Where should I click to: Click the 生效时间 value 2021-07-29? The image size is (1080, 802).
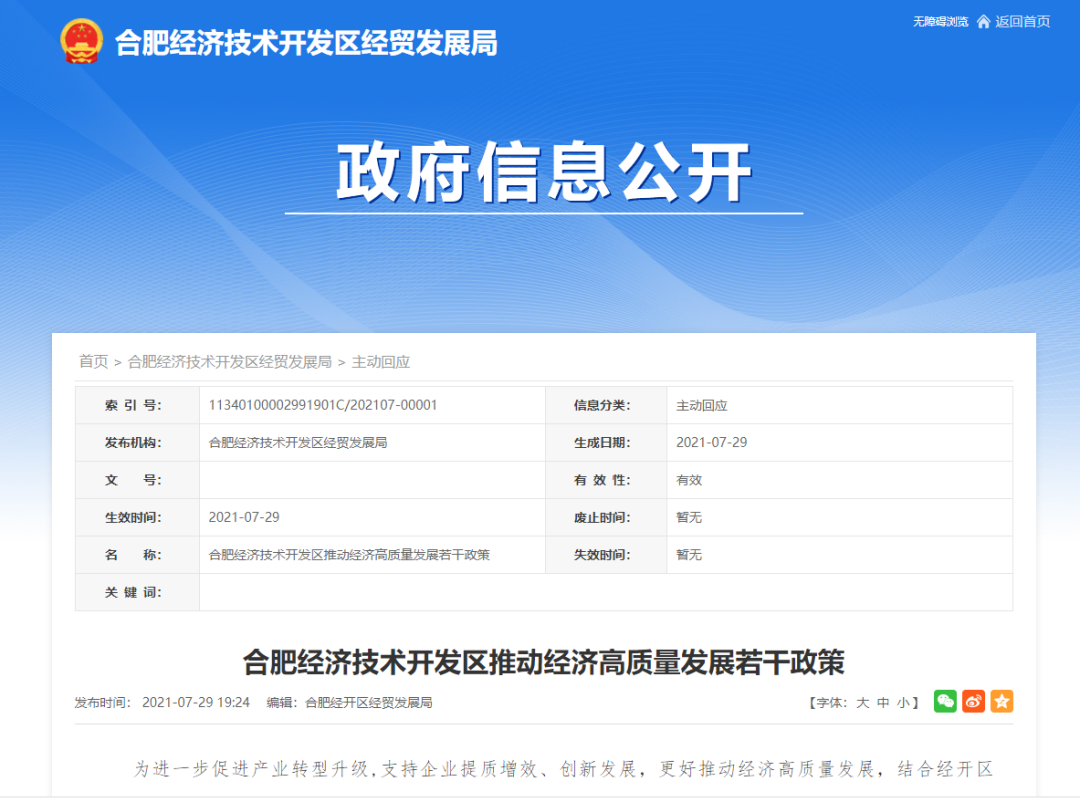tap(244, 517)
